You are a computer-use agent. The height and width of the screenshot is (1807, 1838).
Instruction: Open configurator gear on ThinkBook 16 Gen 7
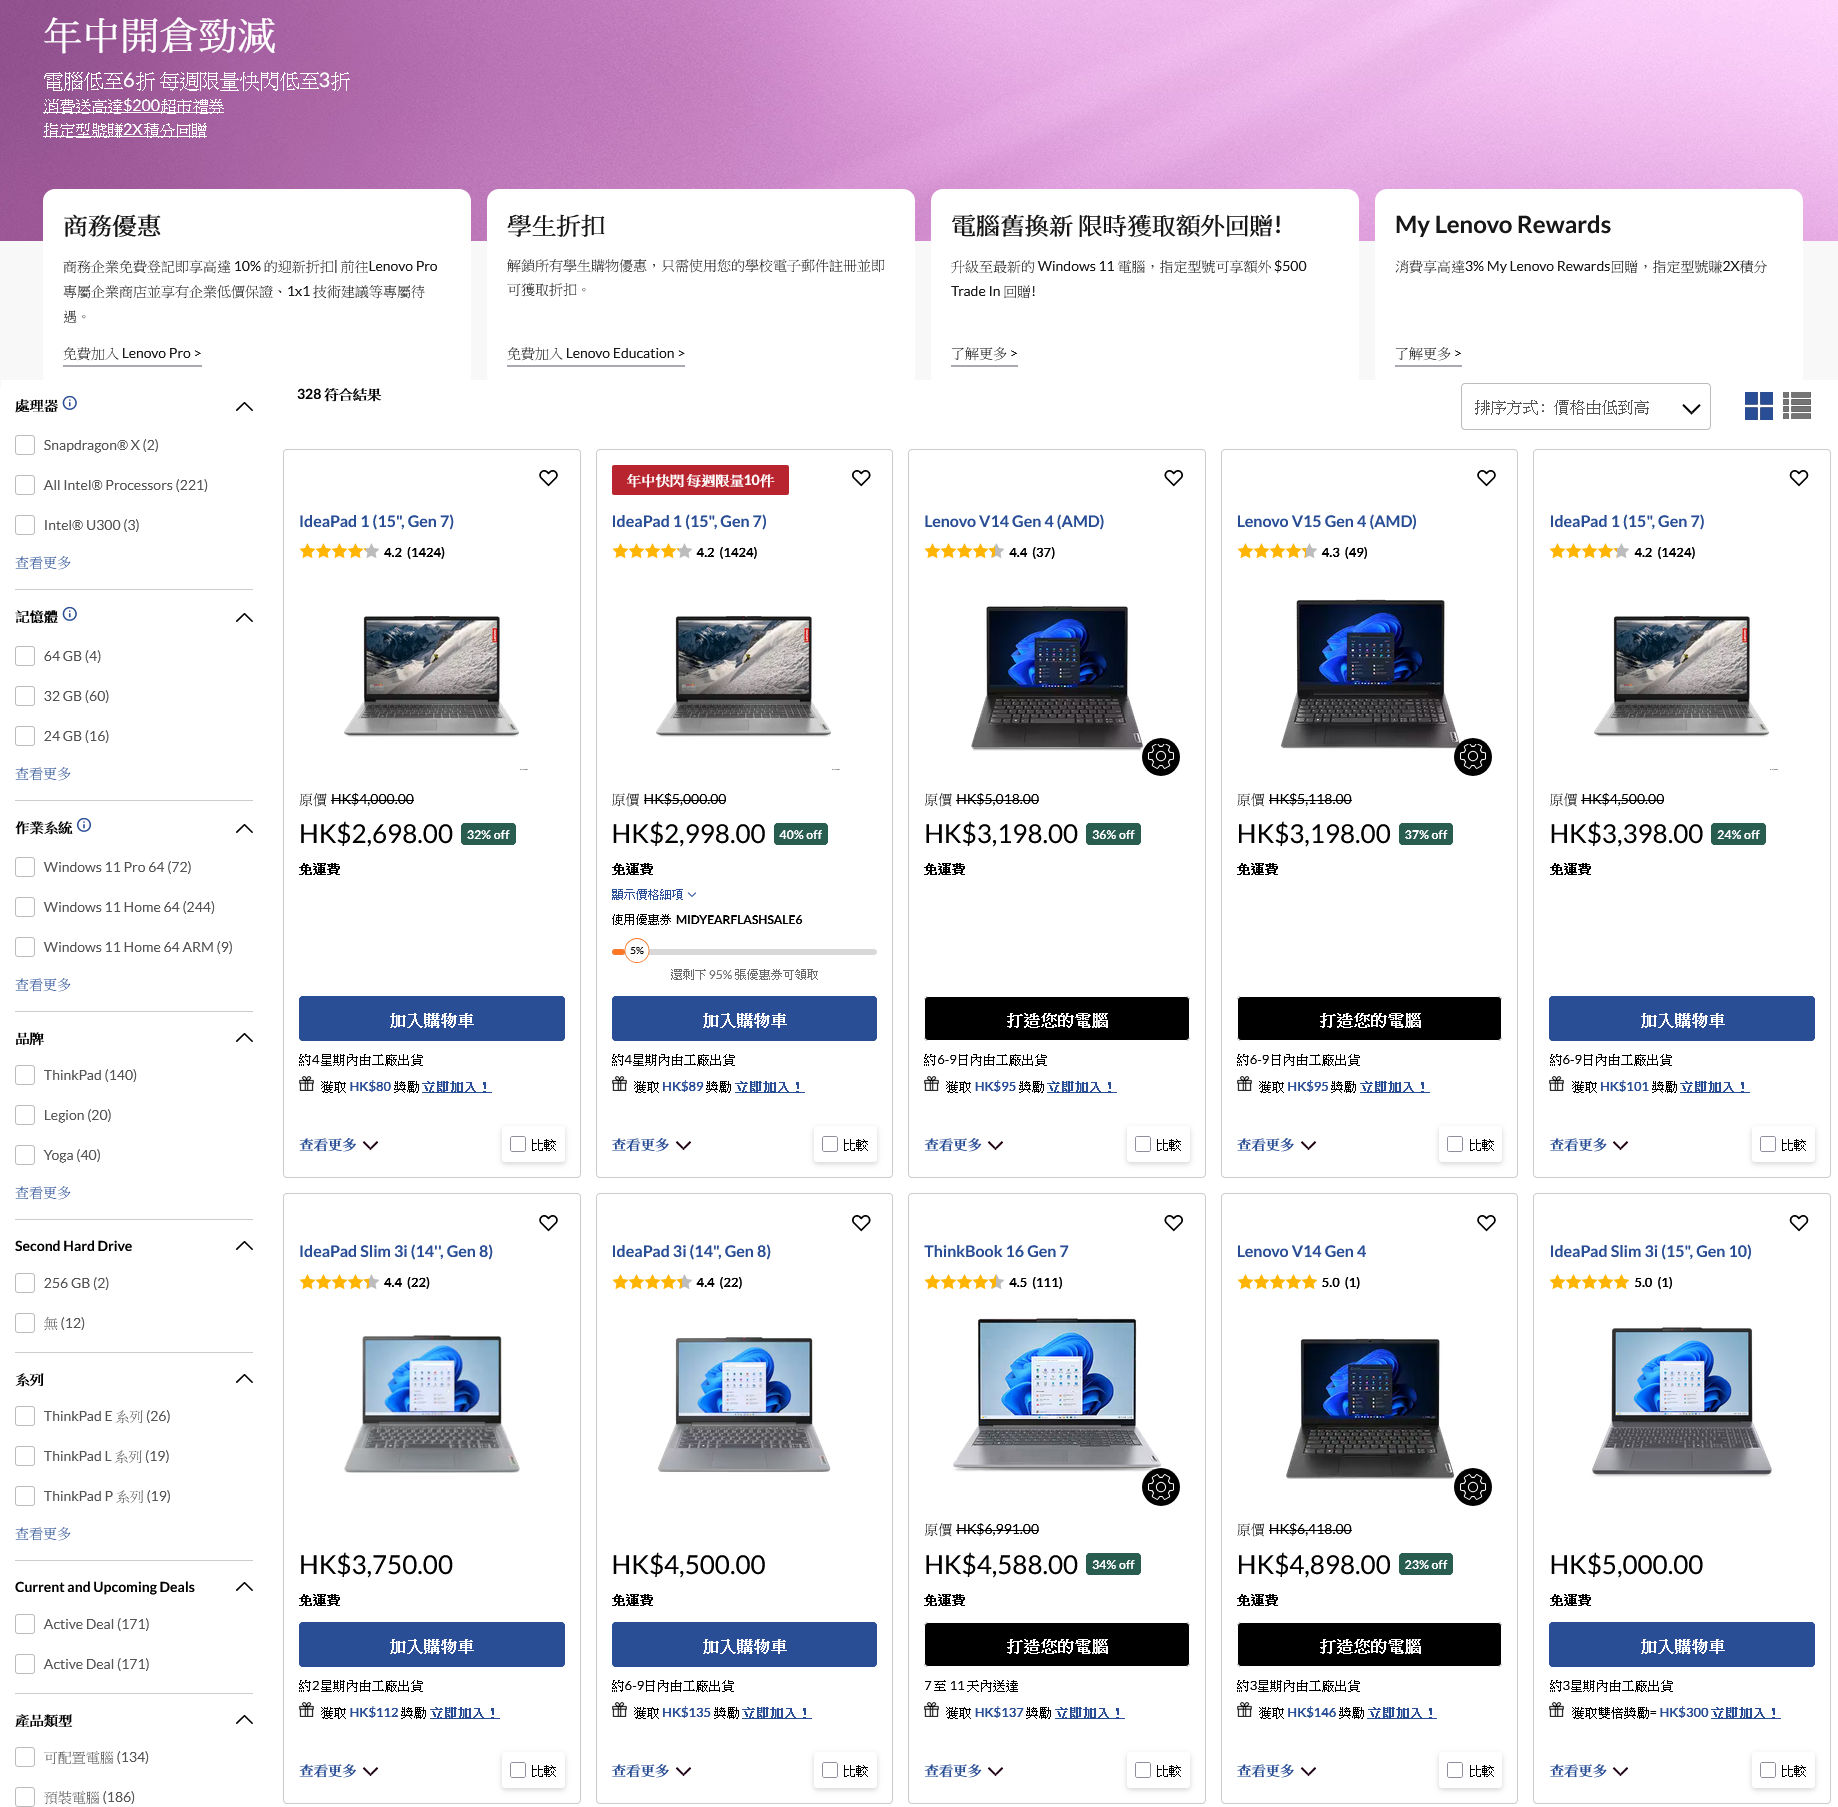click(1161, 1487)
